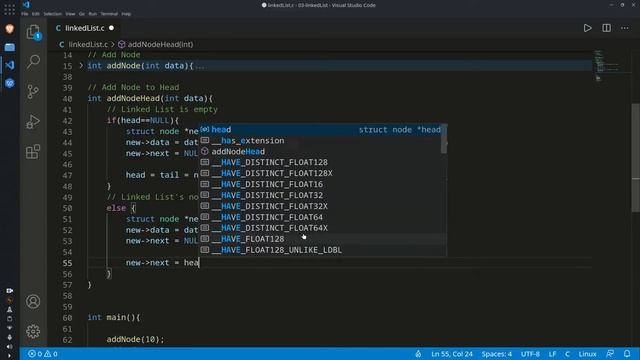Image resolution: width=640 pixels, height=360 pixels.
Task: Open the Accounts menu icon
Action: coord(33,302)
